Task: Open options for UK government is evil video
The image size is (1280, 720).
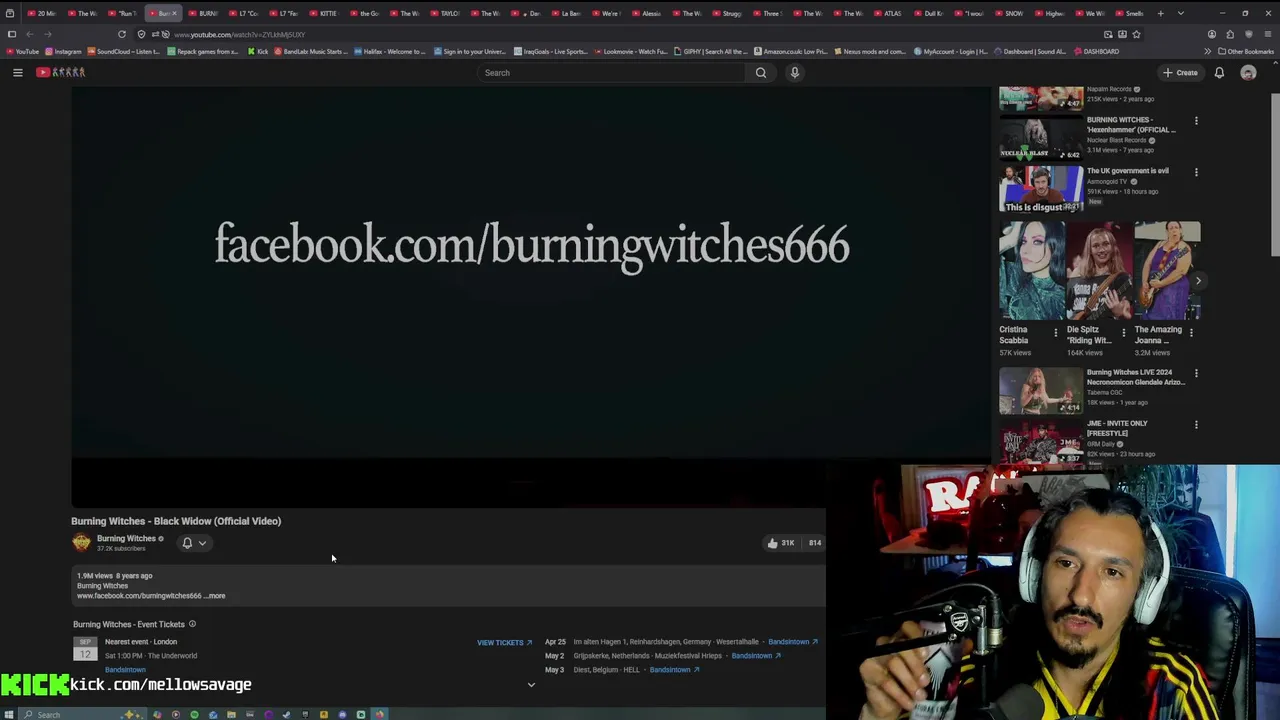Action: (1196, 172)
